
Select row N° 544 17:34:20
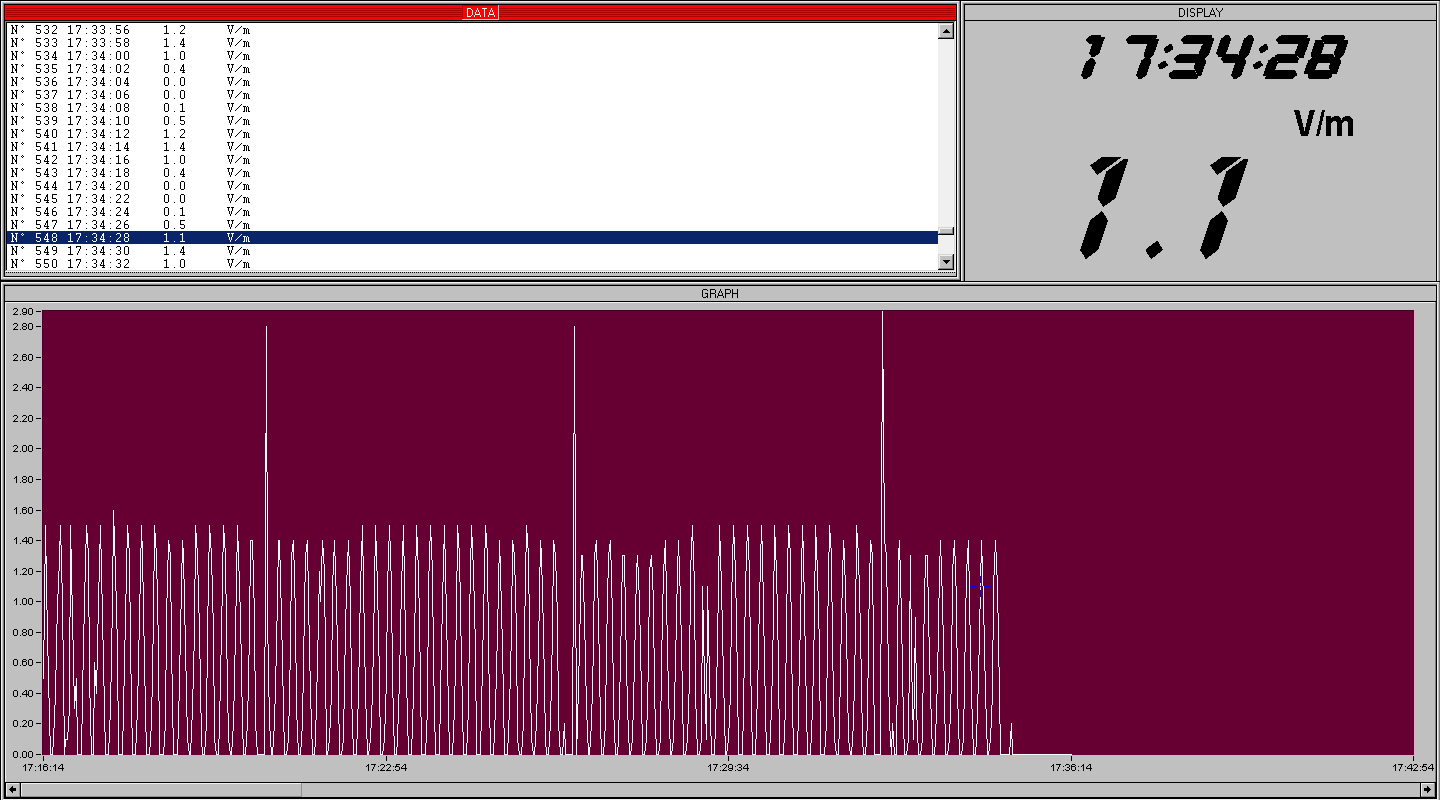point(472,186)
